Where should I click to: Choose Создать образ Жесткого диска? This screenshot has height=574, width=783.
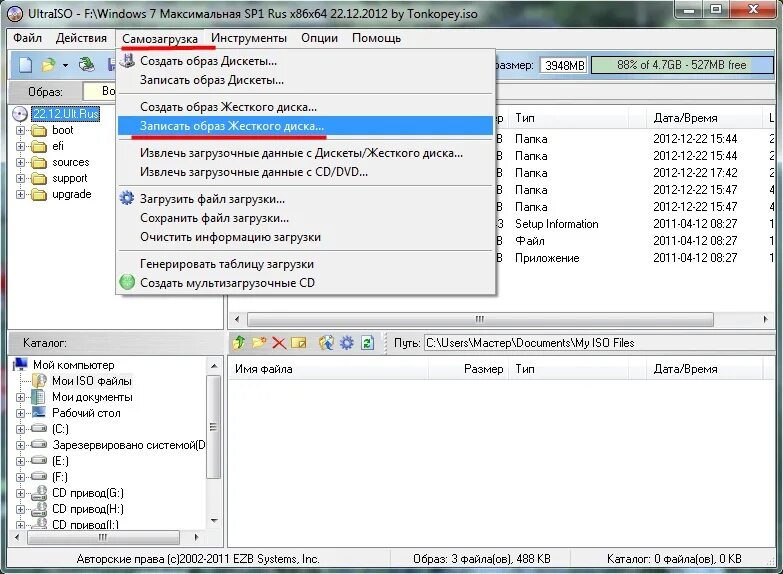coord(306,107)
